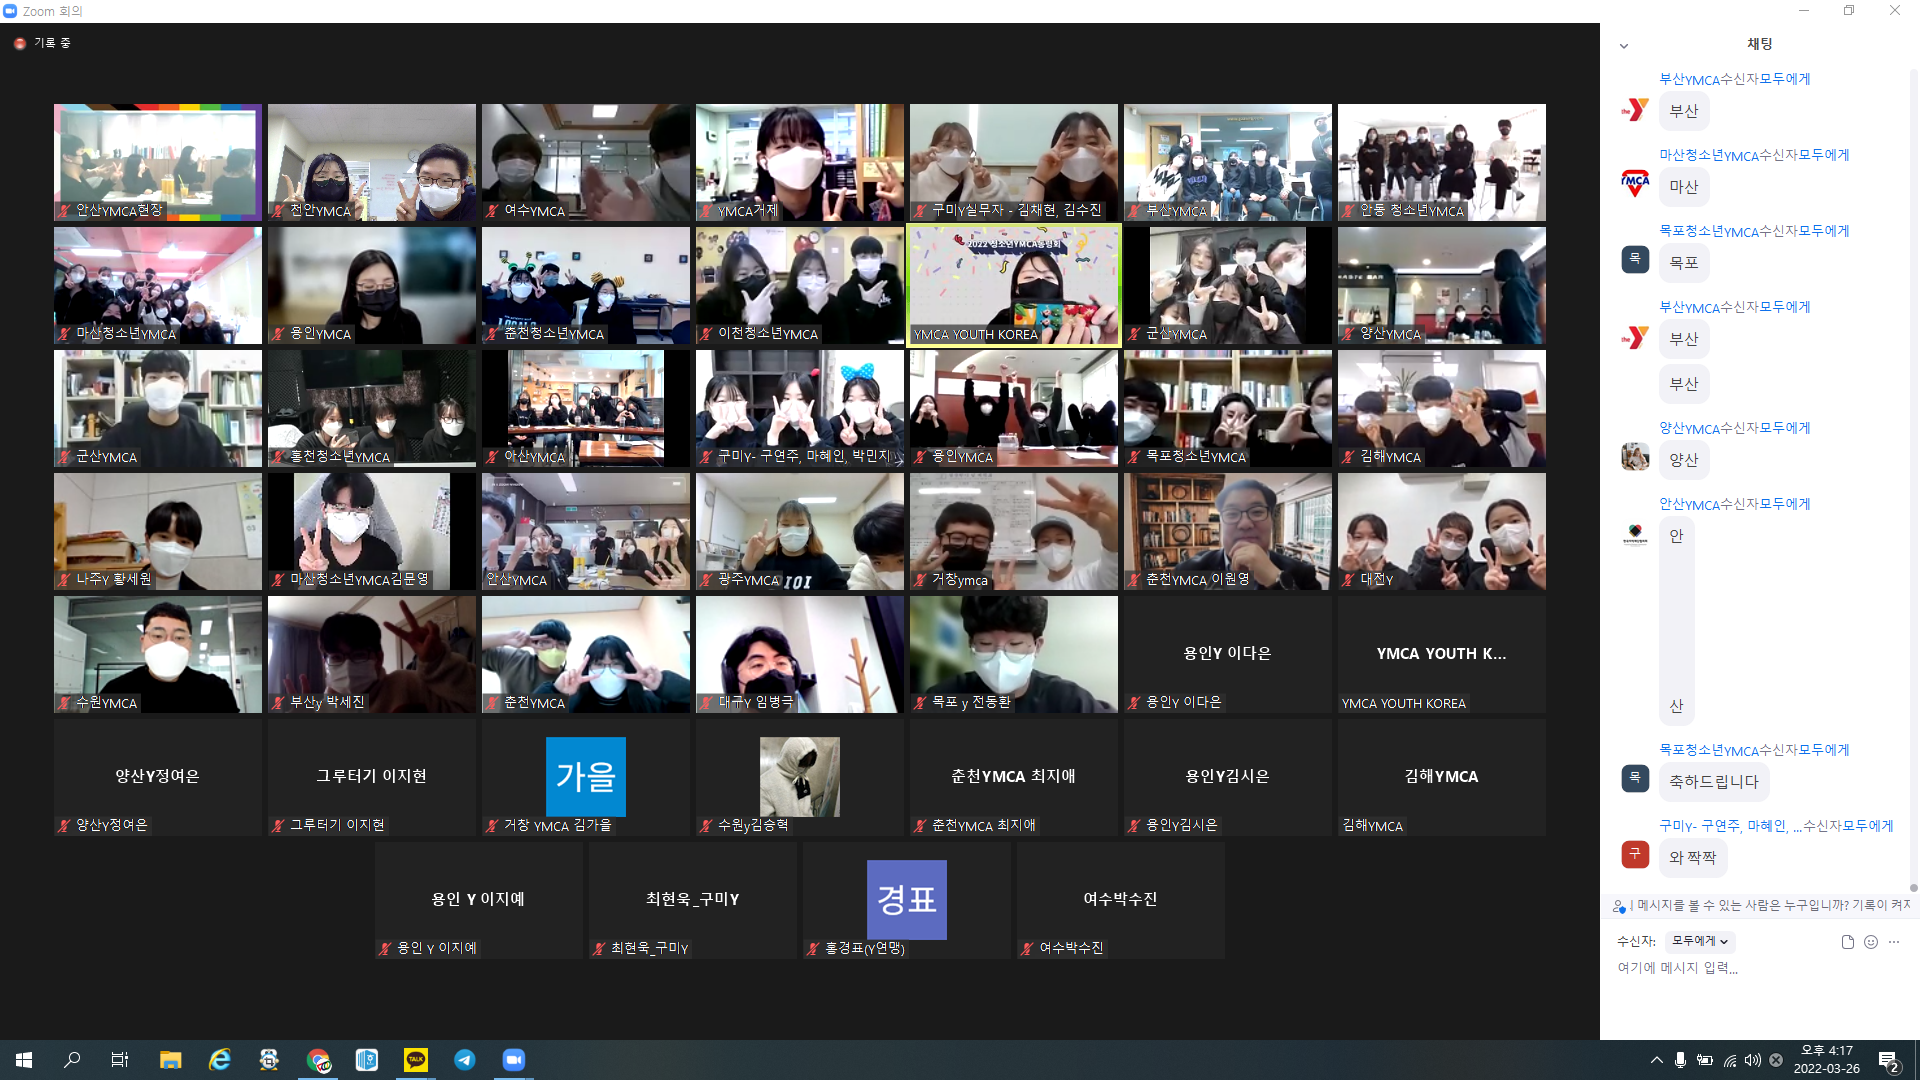
Task: Click 수원y김승혁 profile photo tile
Action: click(x=800, y=777)
